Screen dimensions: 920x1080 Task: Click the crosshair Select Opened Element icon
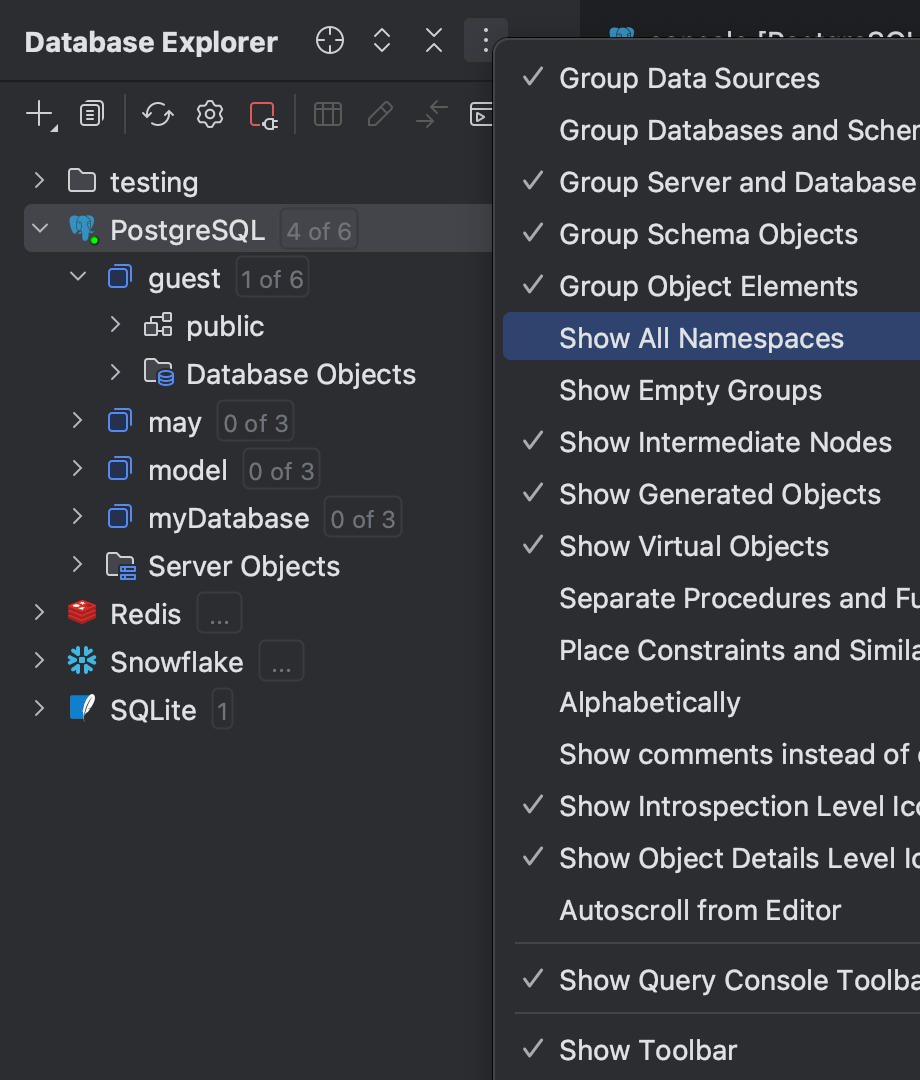pyautogui.click(x=329, y=40)
